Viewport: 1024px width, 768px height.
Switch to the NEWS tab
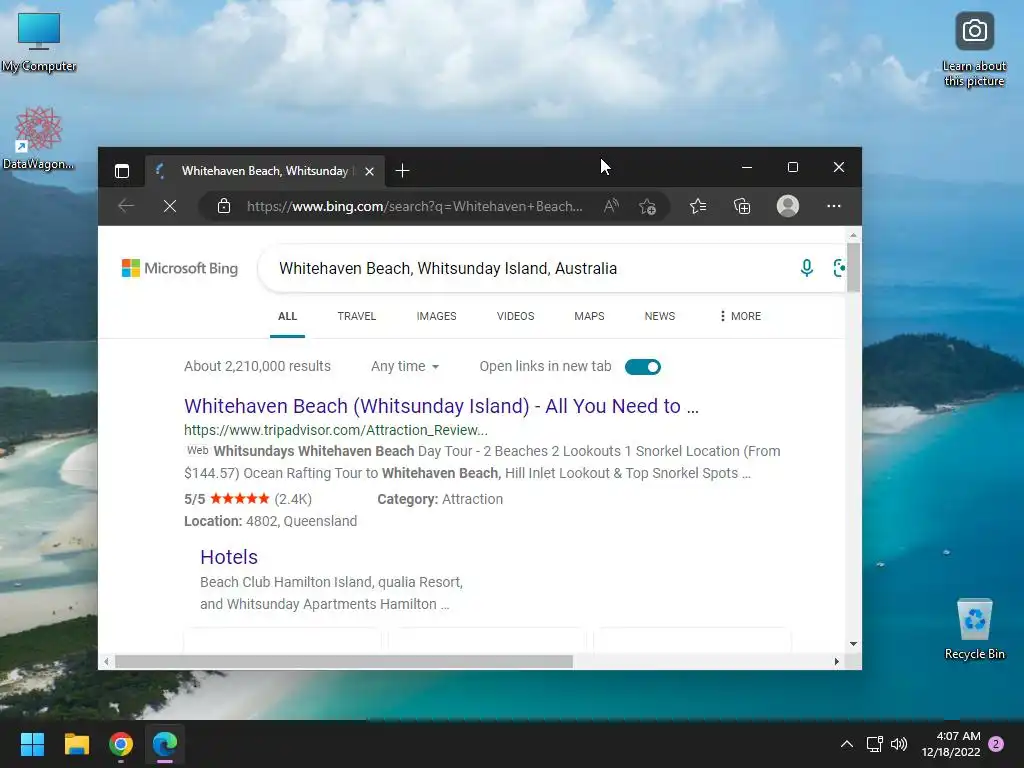click(660, 316)
